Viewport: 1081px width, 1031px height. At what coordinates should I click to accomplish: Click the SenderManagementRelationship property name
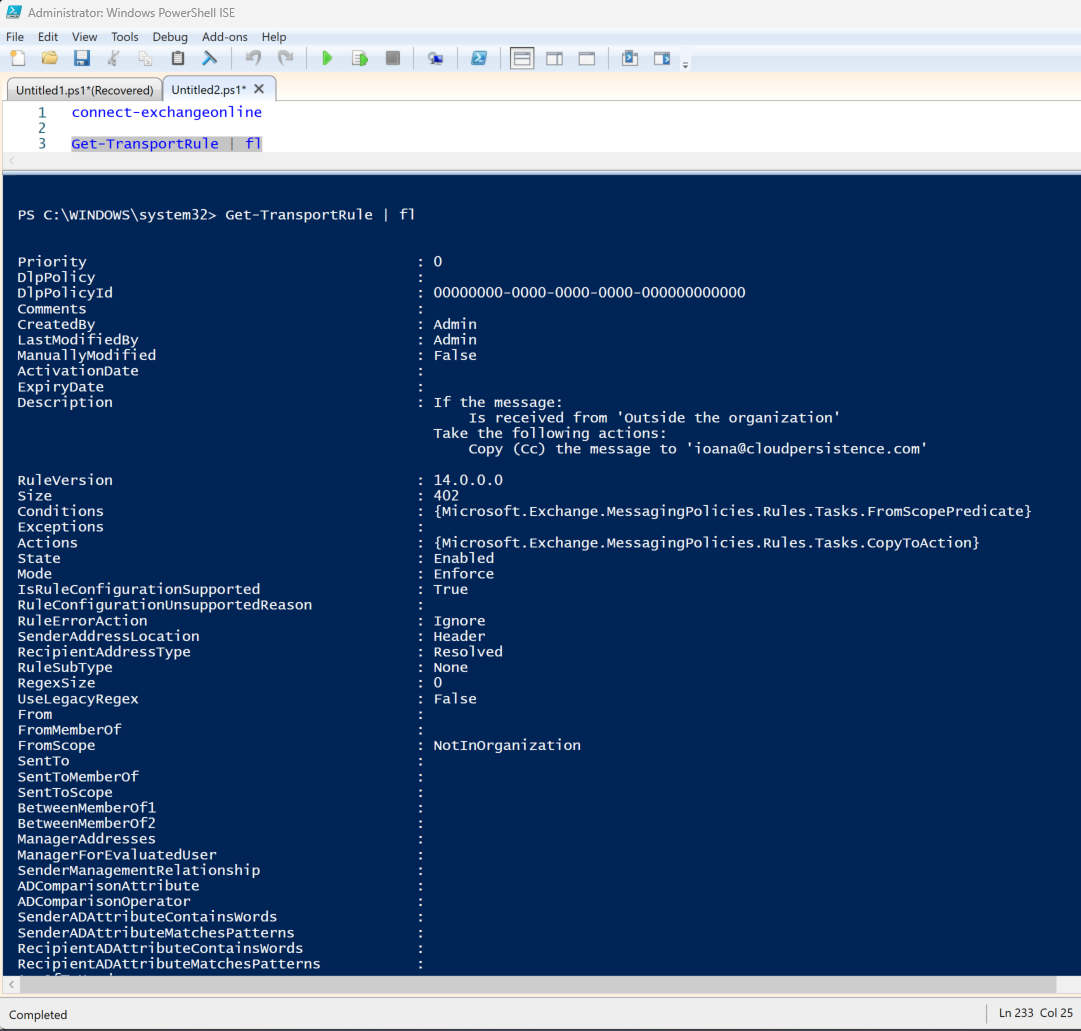139,870
